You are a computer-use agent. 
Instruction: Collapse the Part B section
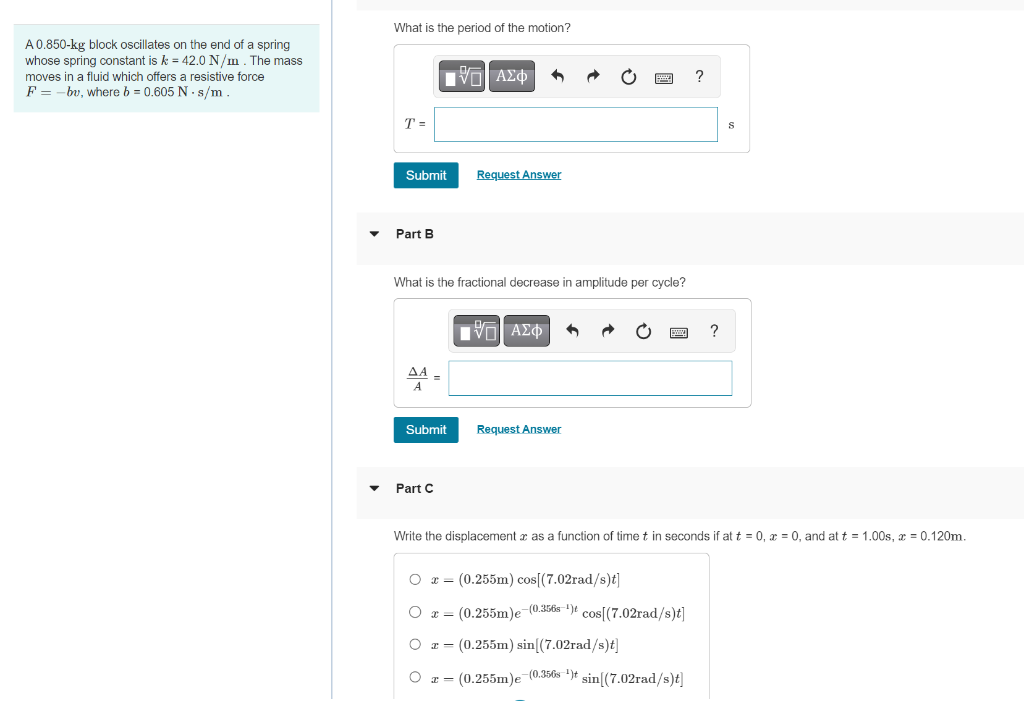coord(374,234)
